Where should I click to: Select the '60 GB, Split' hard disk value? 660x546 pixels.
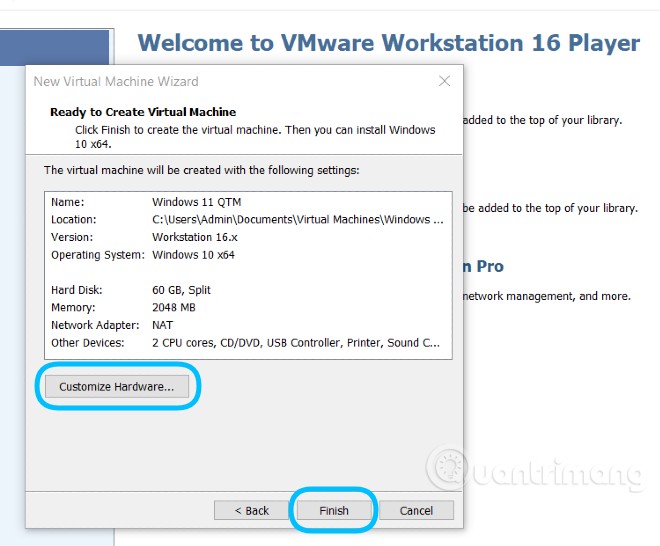(181, 290)
